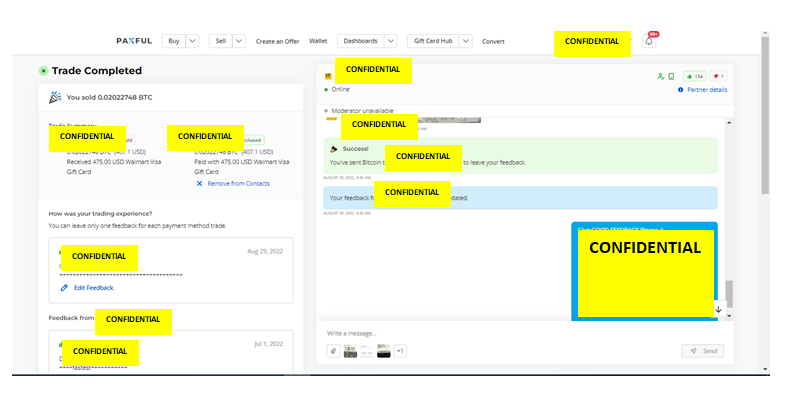The image size is (791, 404).
Task: Expand the Sell dropdown arrow
Action: 239,41
